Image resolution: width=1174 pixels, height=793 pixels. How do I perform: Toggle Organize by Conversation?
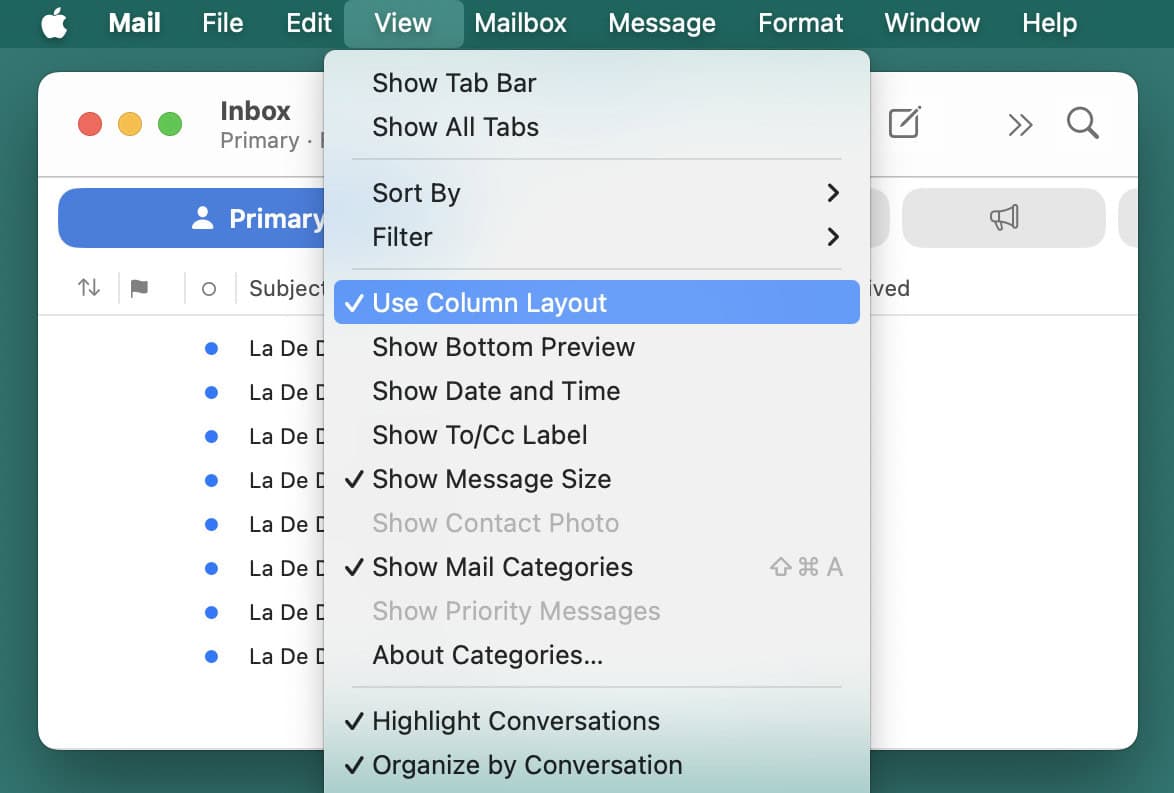(x=597, y=765)
